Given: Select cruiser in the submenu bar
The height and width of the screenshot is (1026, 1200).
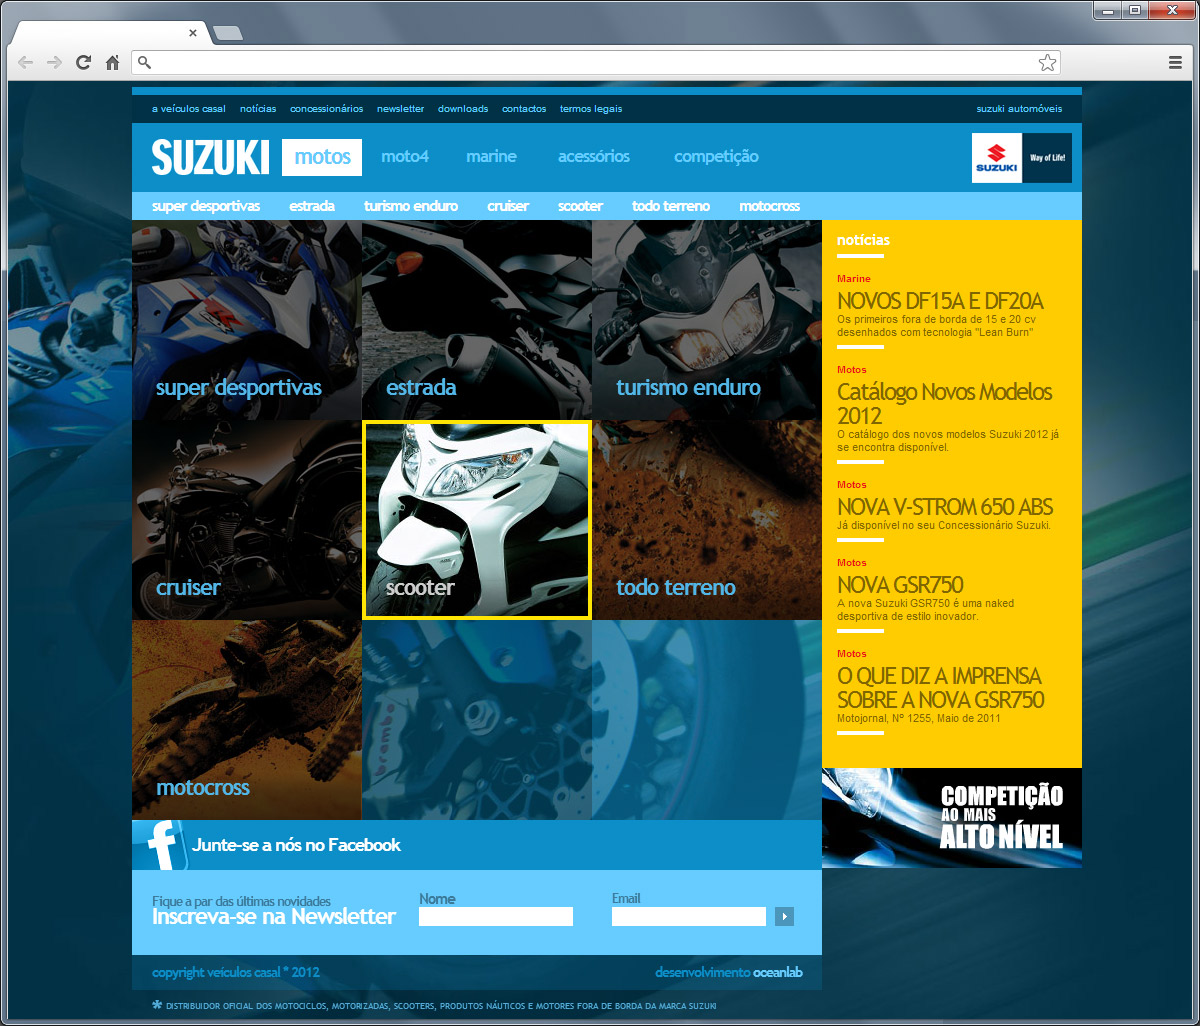Looking at the screenshot, I should point(508,206).
